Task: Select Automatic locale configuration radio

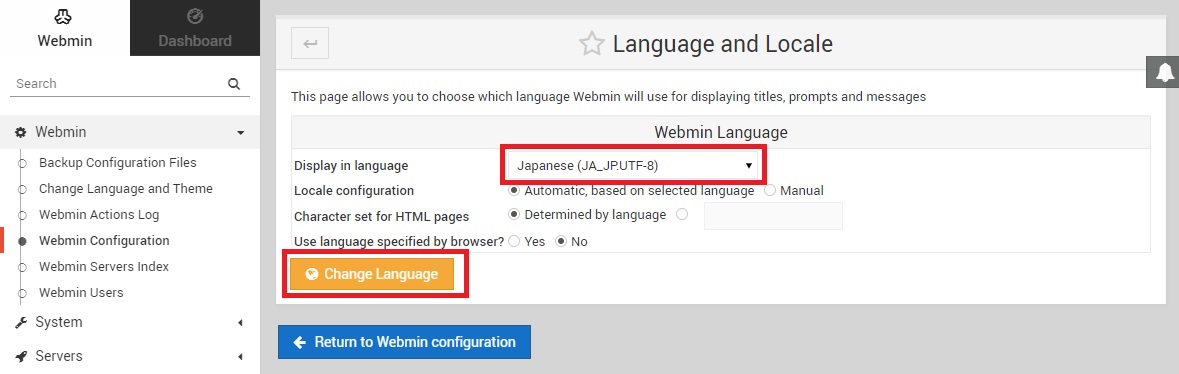Action: [x=514, y=190]
